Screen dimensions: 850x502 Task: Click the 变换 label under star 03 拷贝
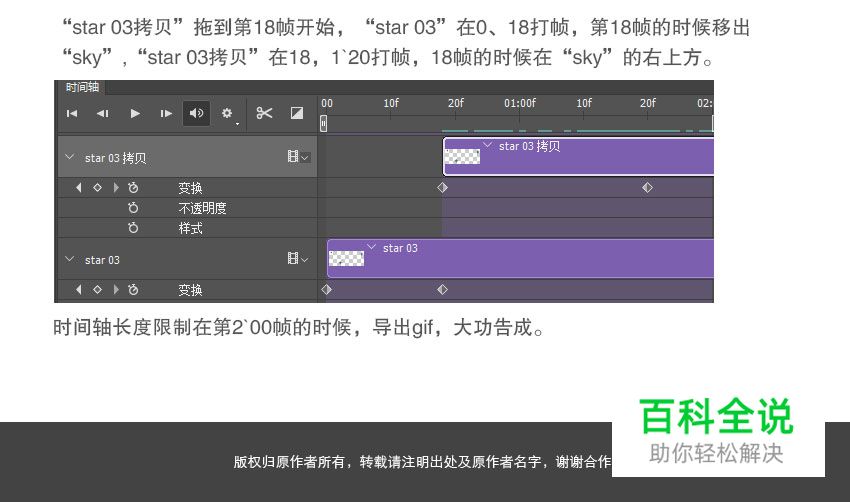pyautogui.click(x=190, y=188)
